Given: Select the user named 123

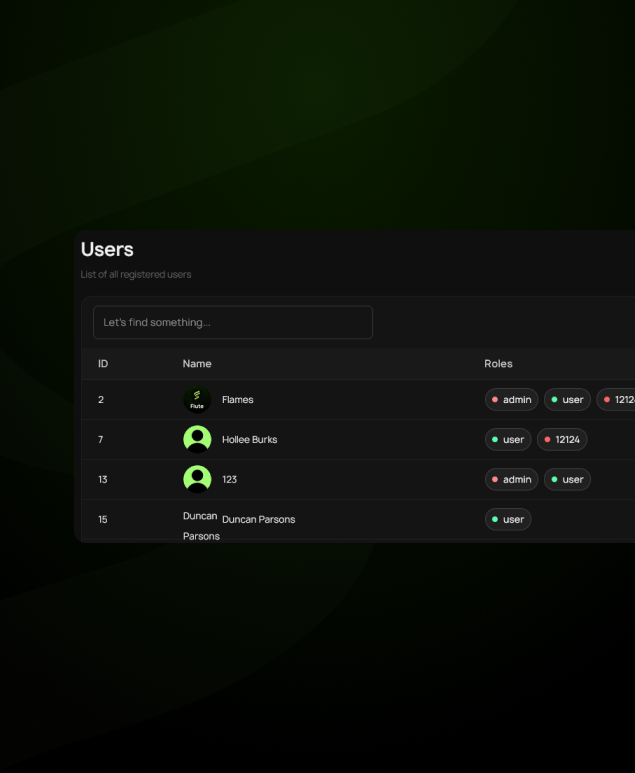Looking at the screenshot, I should [x=229, y=480].
